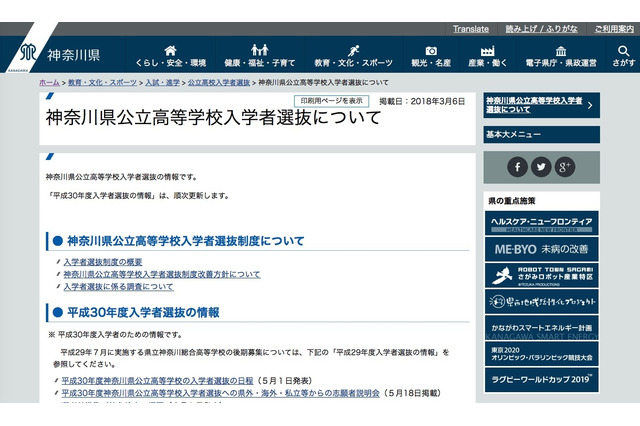Image resolution: width=640 pixels, height=426 pixels.
Task: Open ME-BYO 未病の改善 banner
Action: click(x=541, y=249)
